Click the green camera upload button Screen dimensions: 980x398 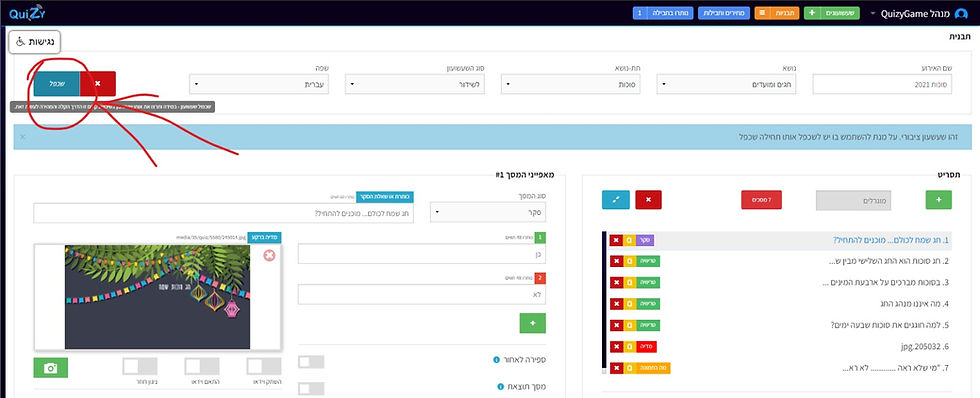51,368
